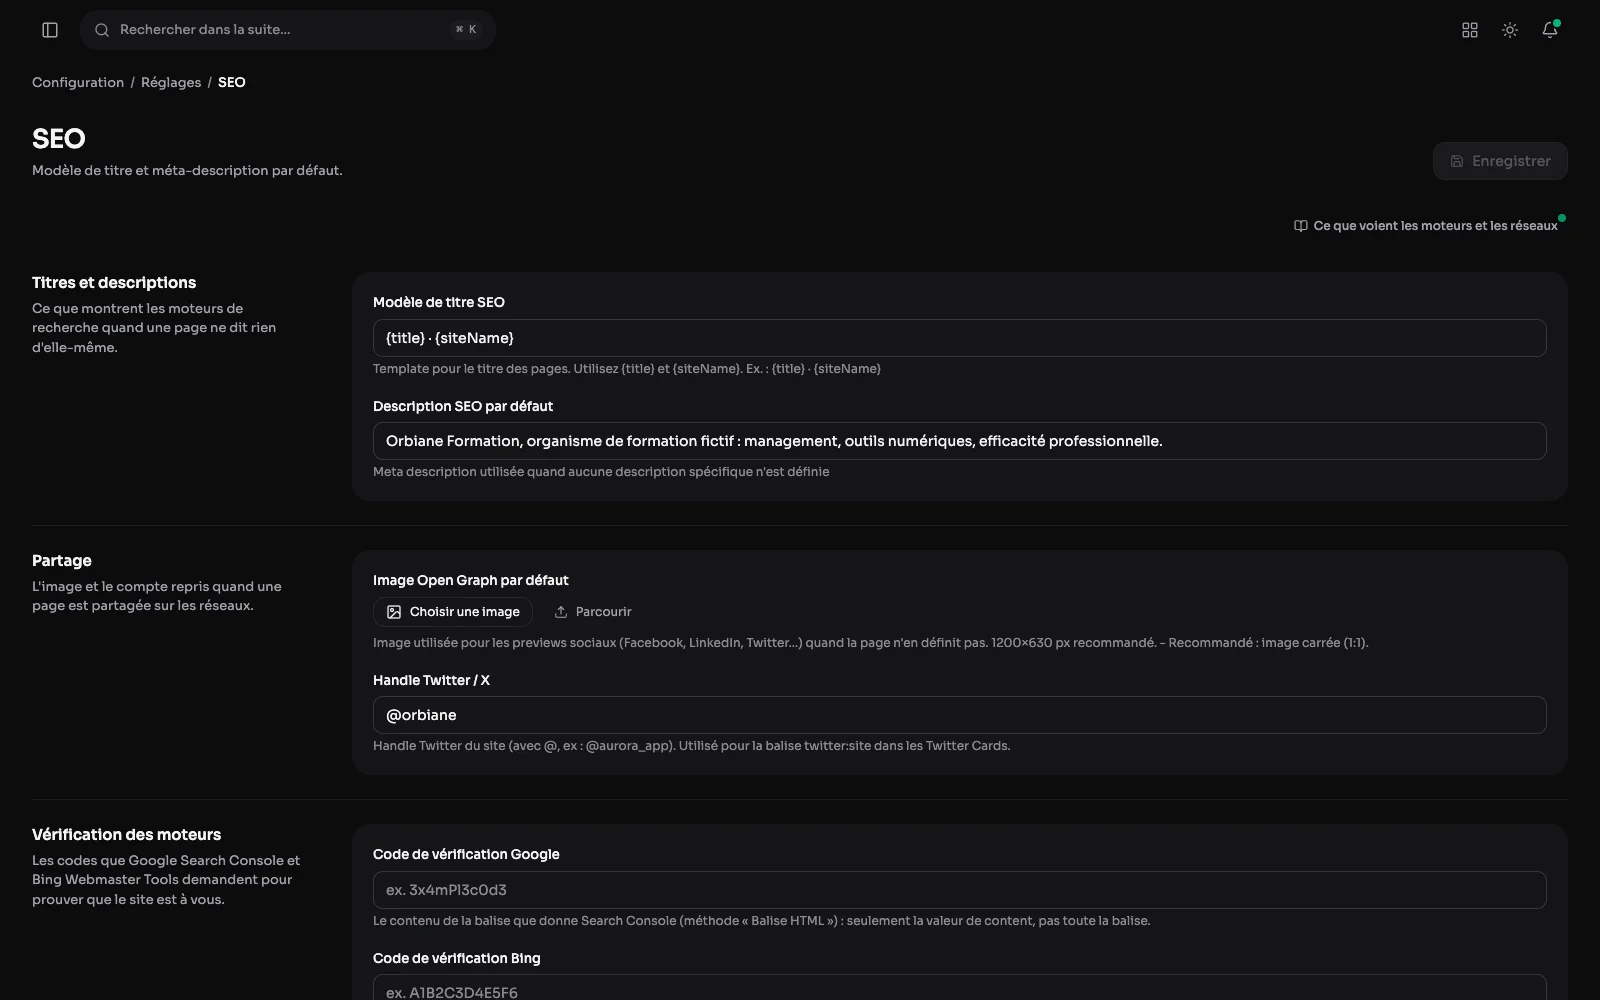Click the Image utilisée pour les previews help text
1600x1000 pixels.
click(871, 643)
